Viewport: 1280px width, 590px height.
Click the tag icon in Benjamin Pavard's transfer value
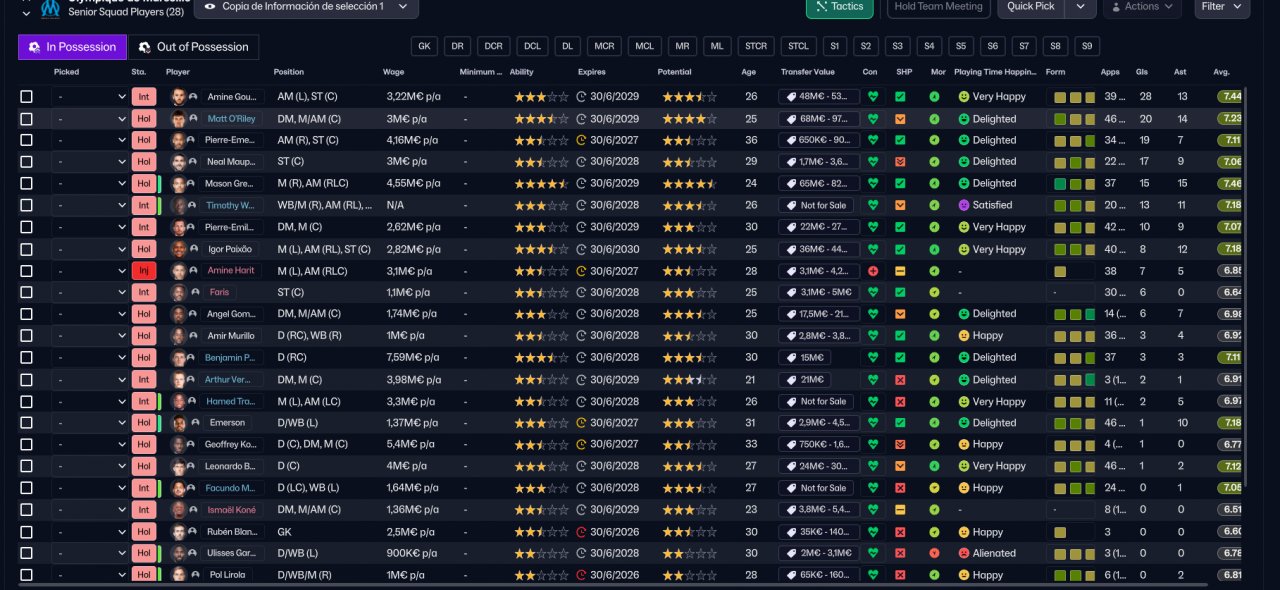pos(793,358)
